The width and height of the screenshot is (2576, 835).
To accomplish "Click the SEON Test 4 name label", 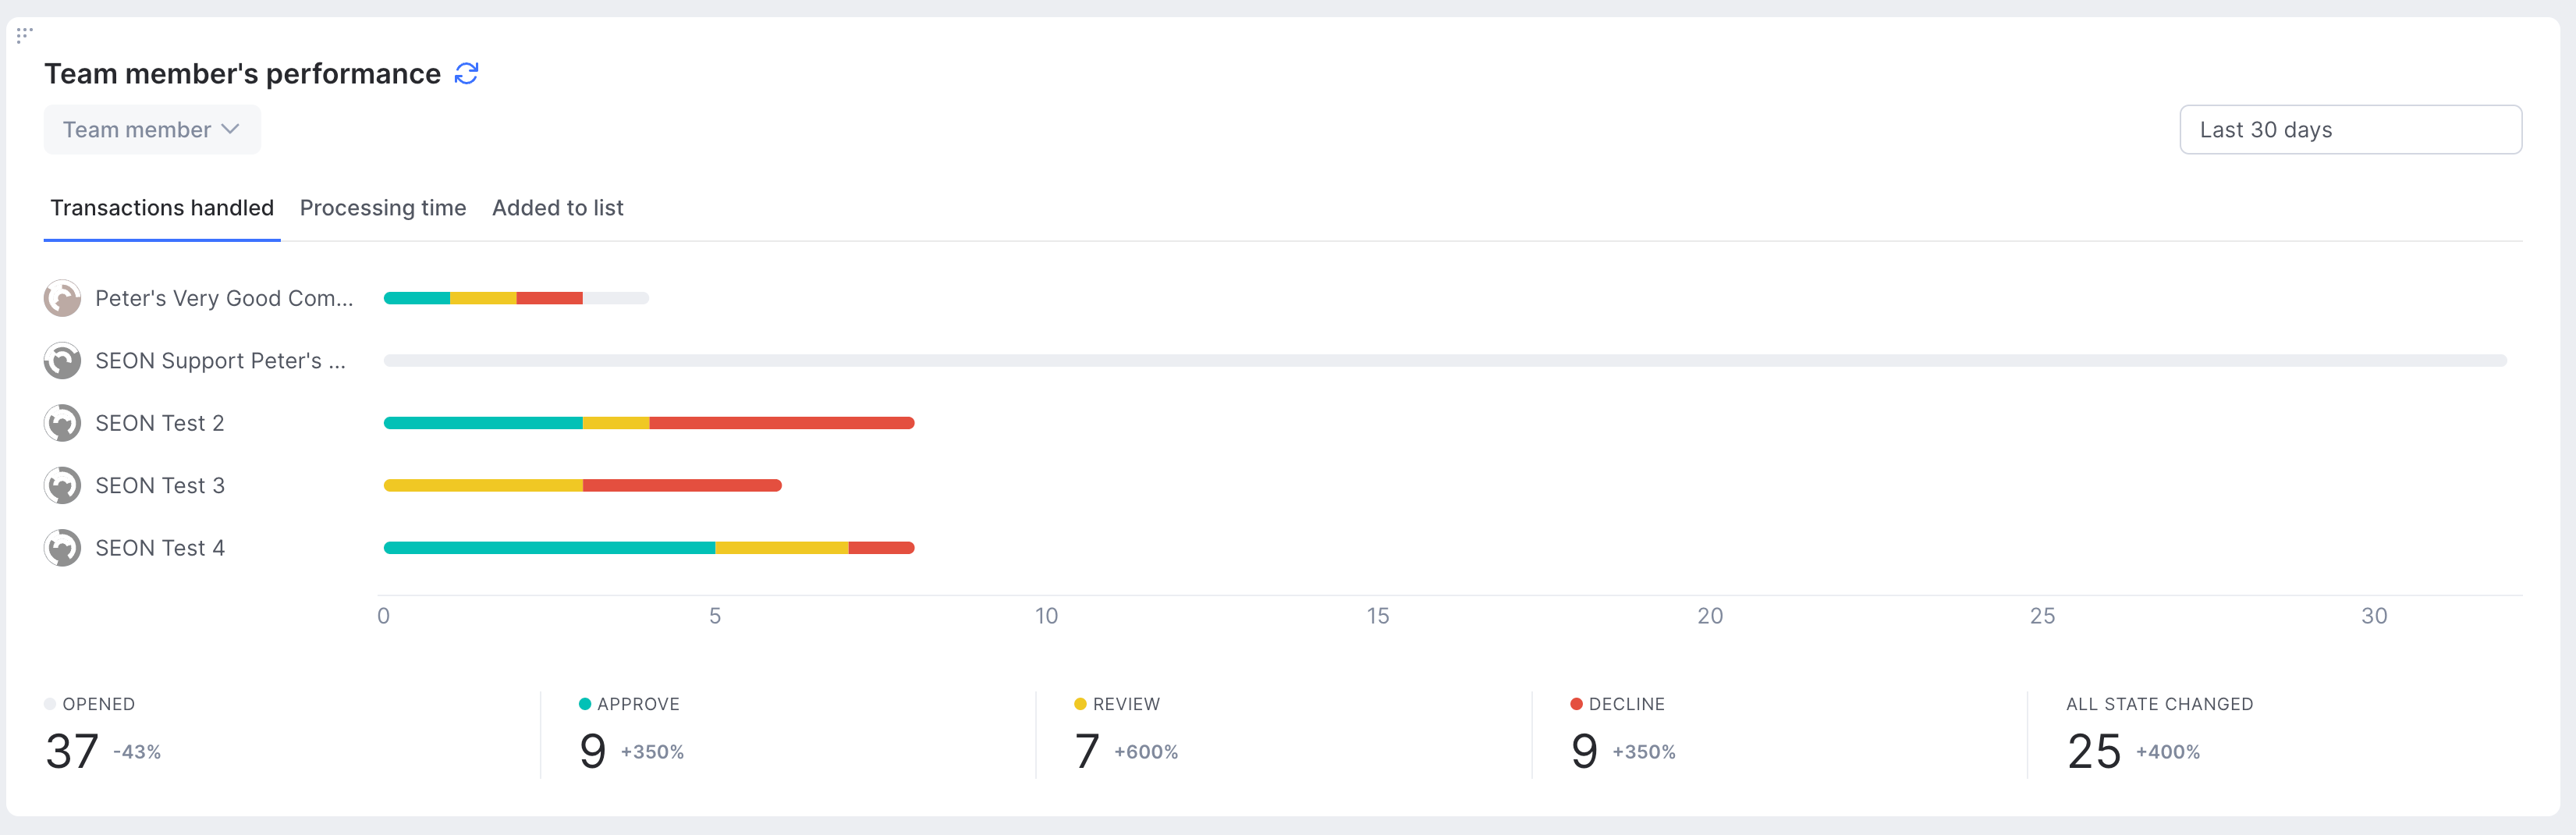I will click(x=160, y=548).
